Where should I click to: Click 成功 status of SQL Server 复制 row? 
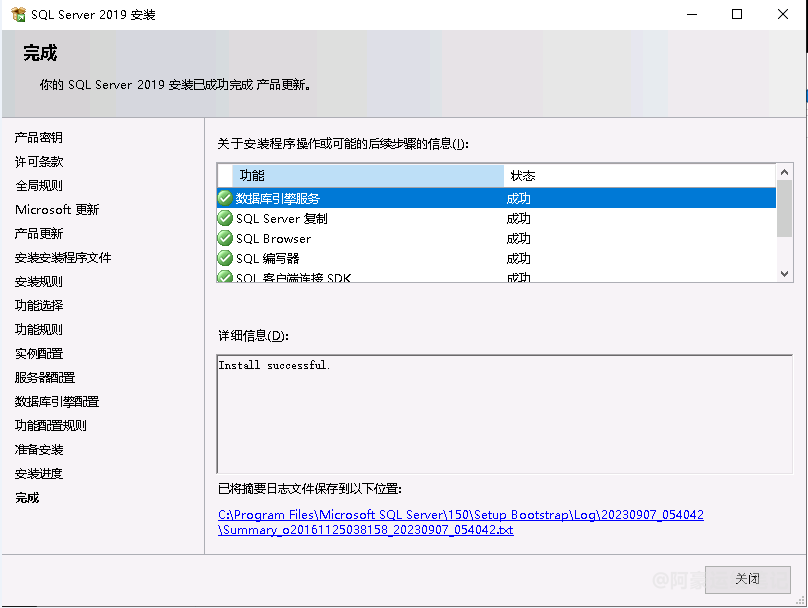(x=518, y=218)
